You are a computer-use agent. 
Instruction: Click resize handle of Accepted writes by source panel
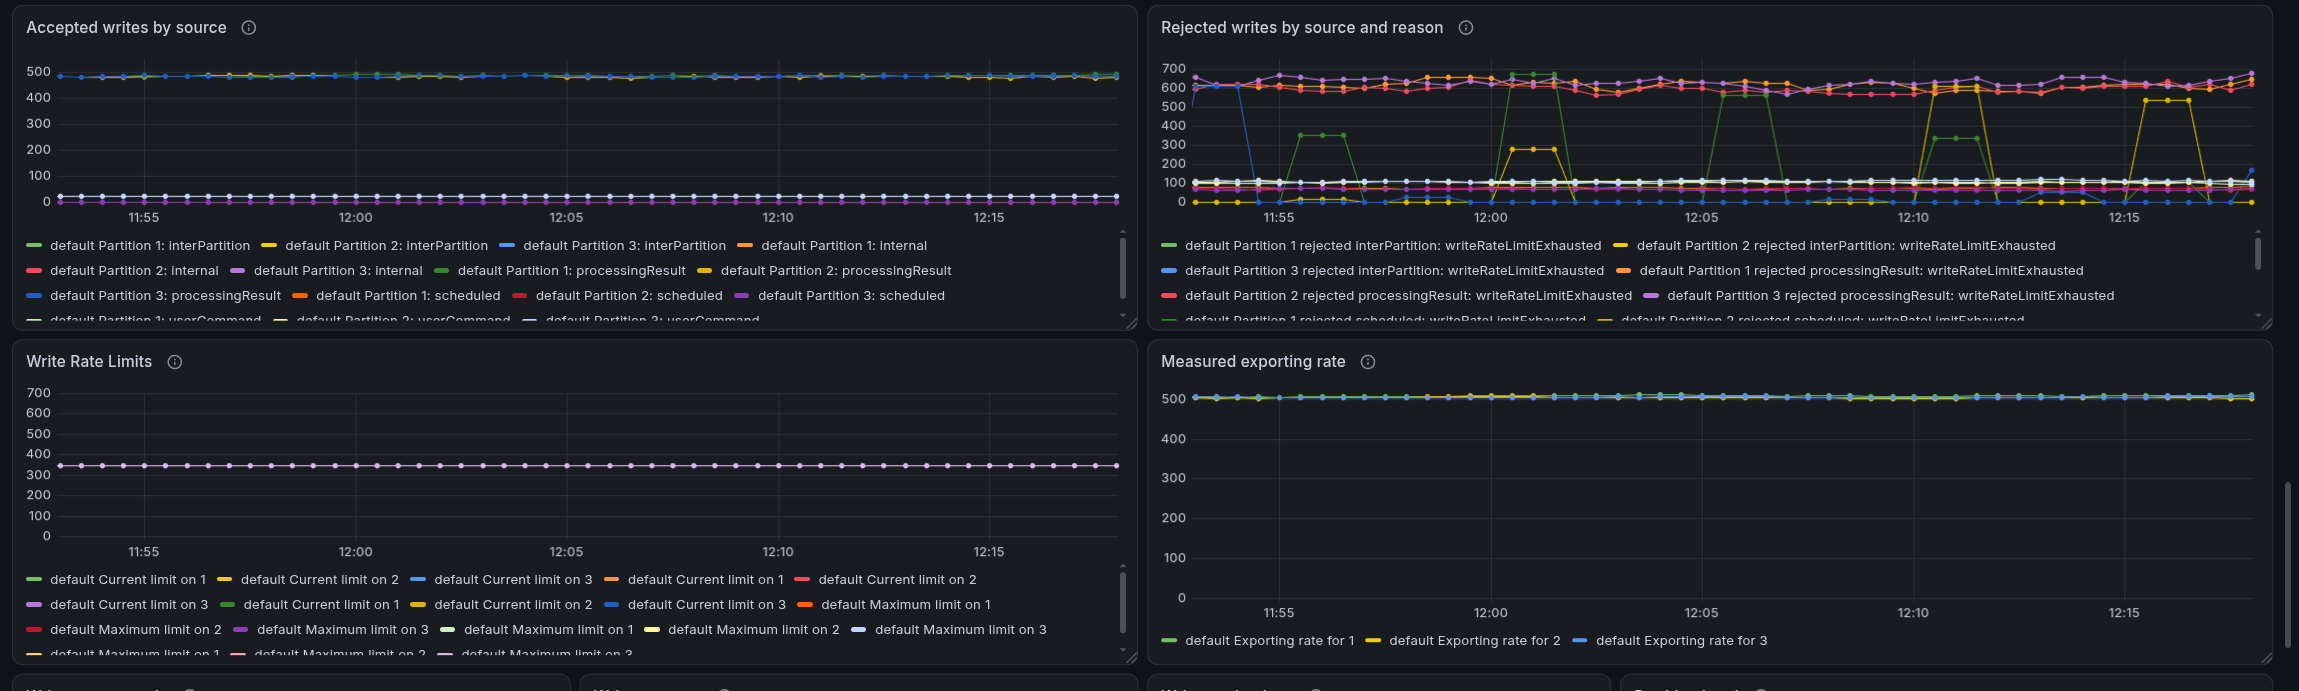(x=1131, y=323)
